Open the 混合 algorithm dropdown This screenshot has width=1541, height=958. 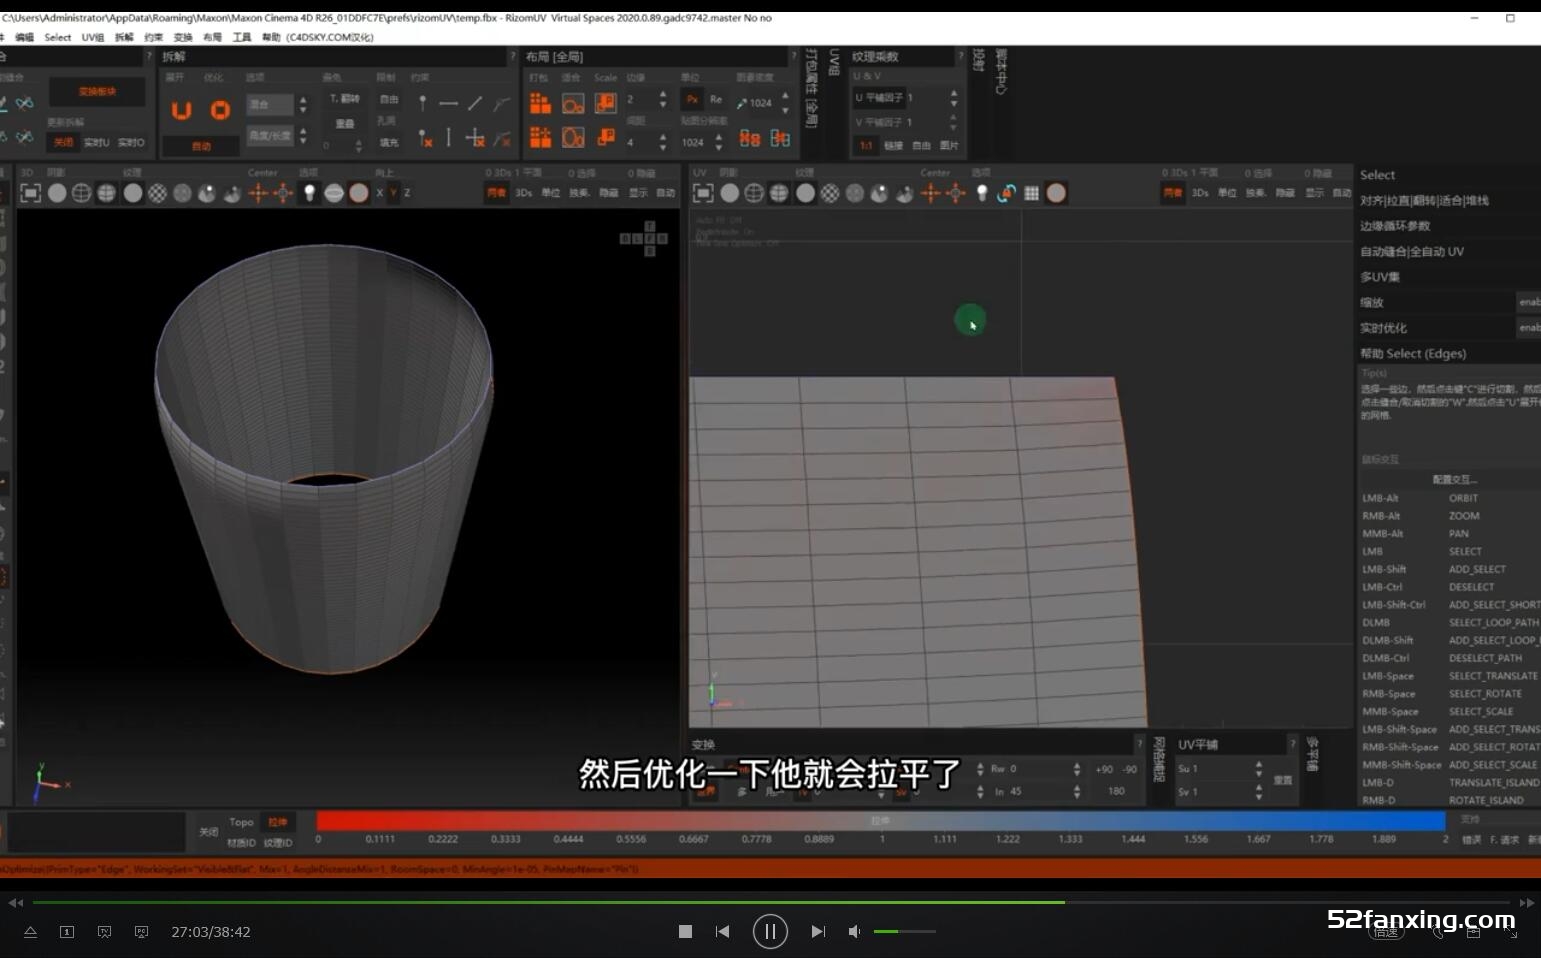270,104
